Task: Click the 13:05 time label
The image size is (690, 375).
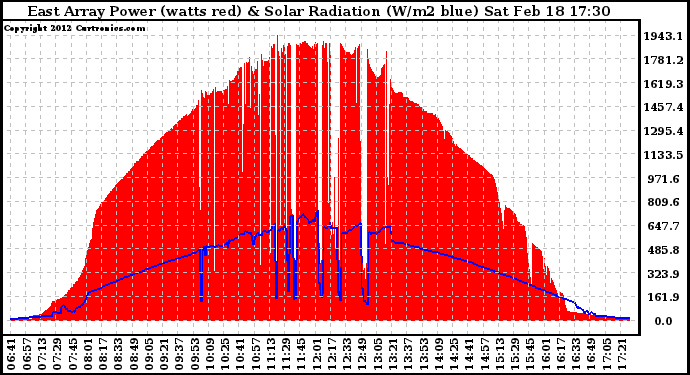Action: 378,354
